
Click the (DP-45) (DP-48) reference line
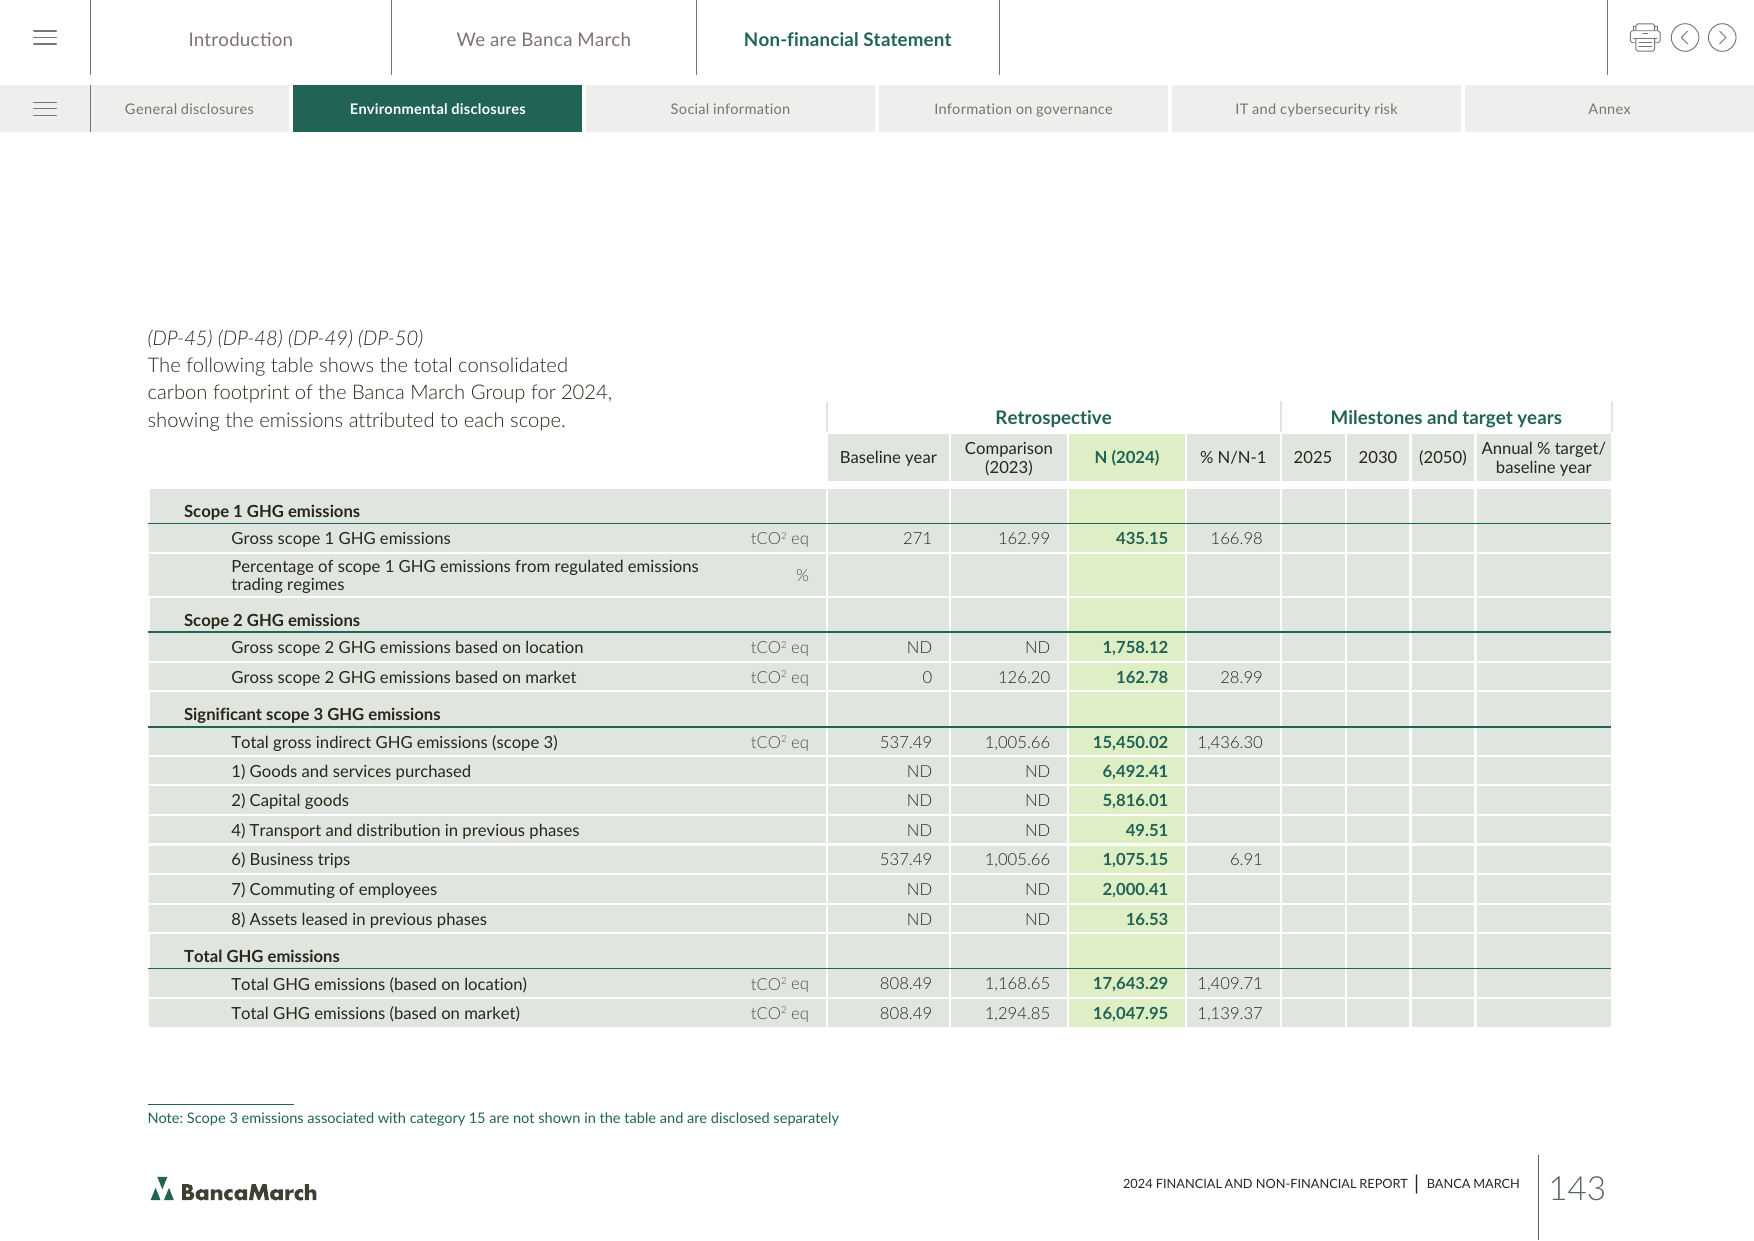(285, 338)
